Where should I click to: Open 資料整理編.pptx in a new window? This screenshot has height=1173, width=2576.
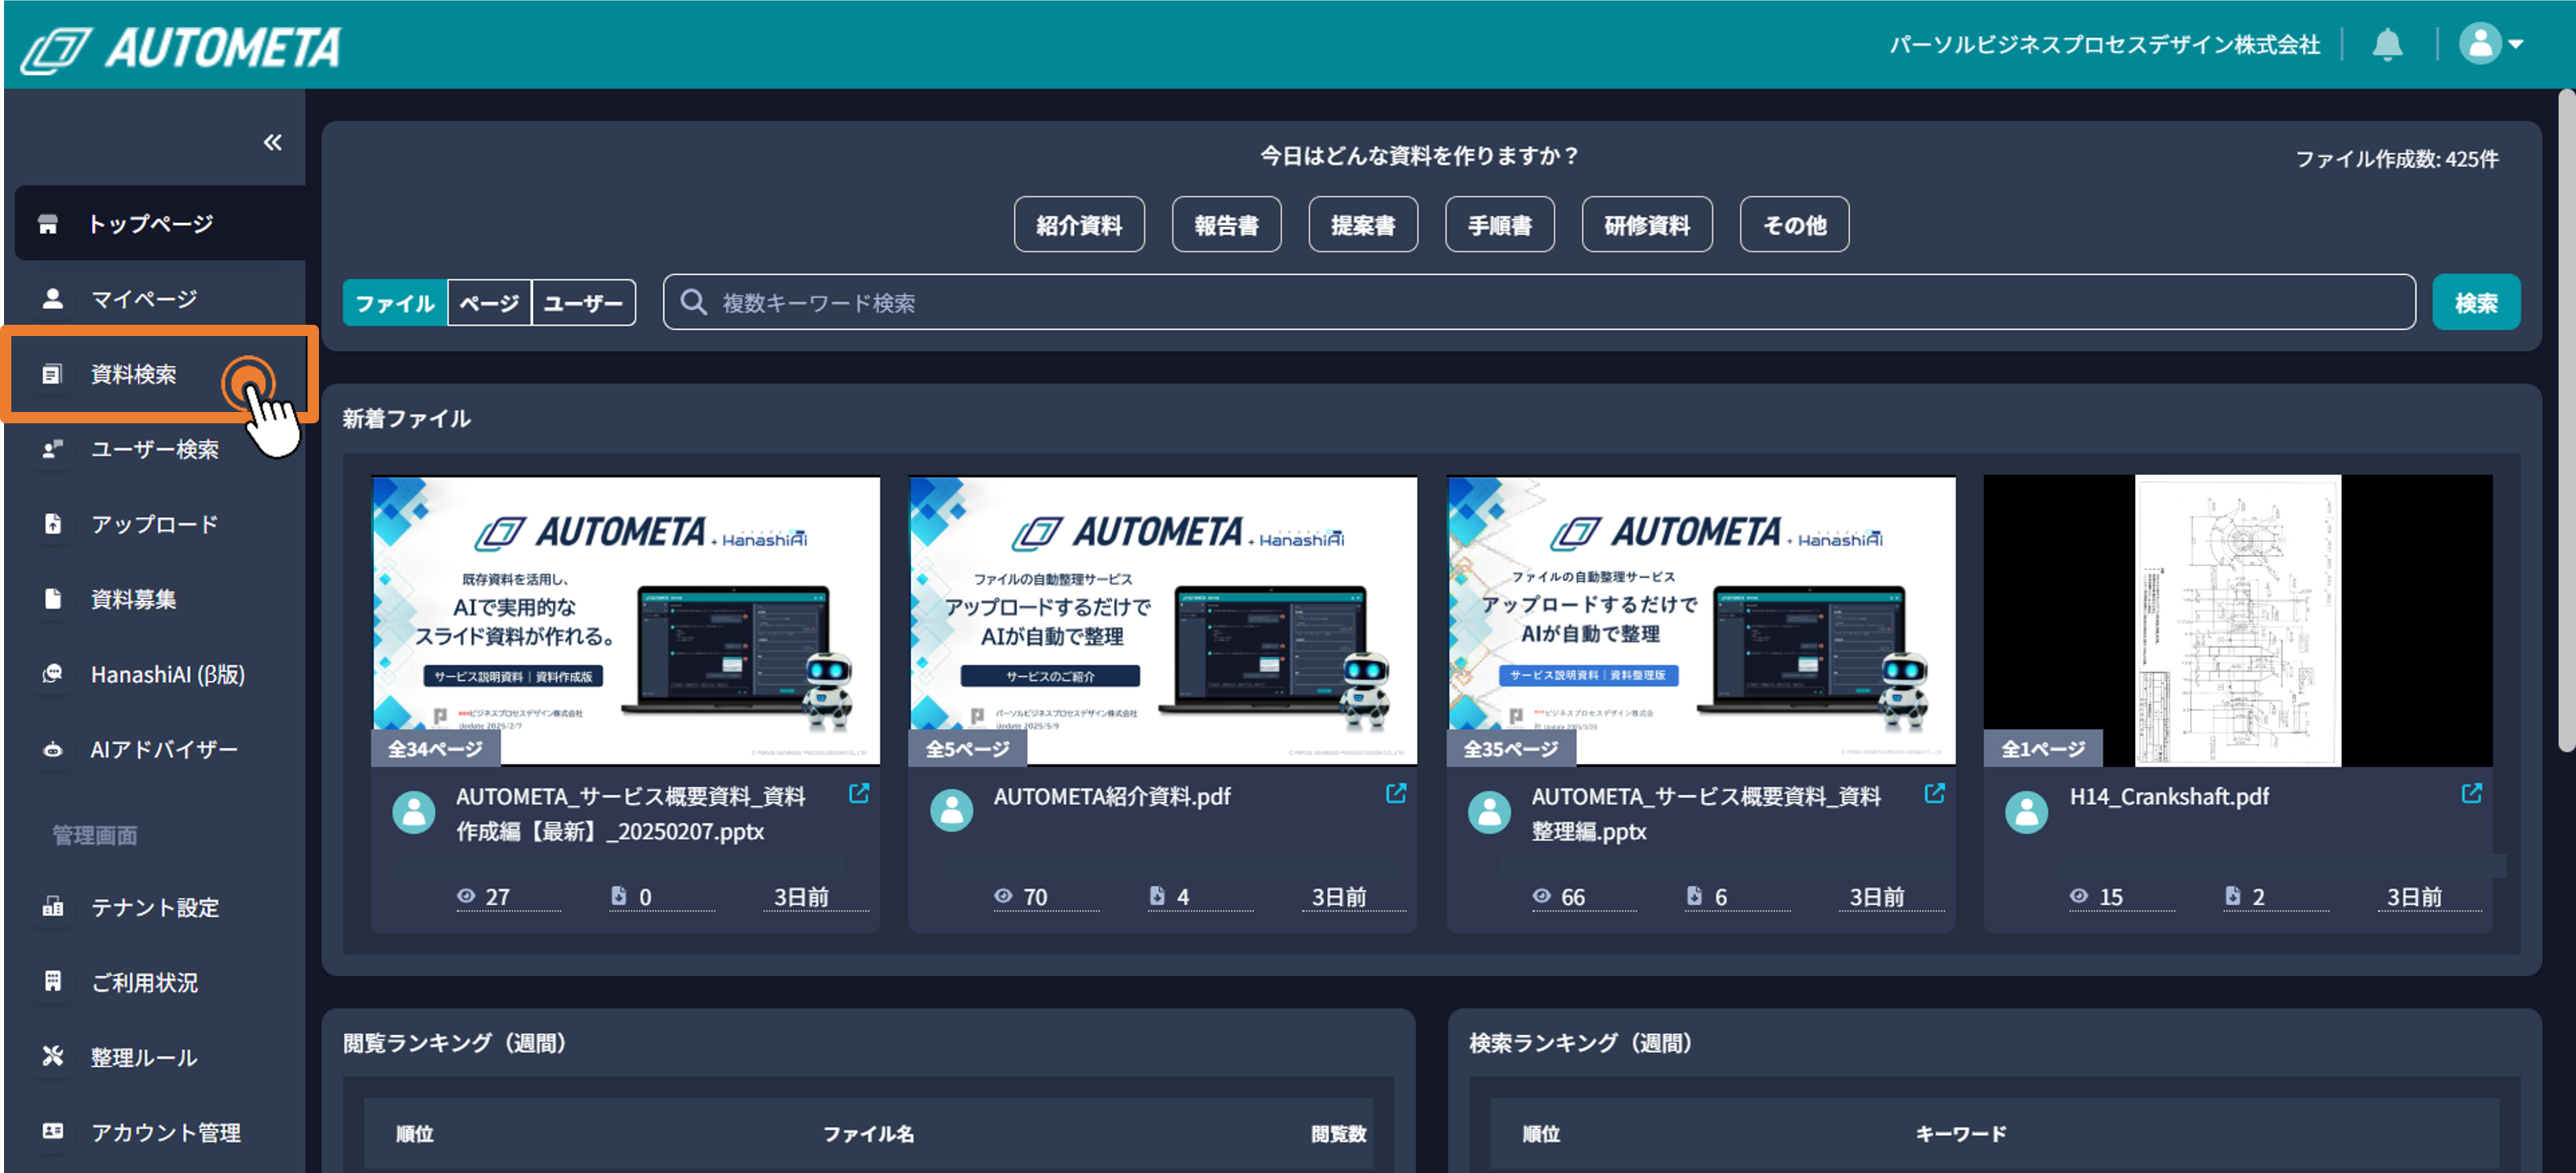[1934, 793]
